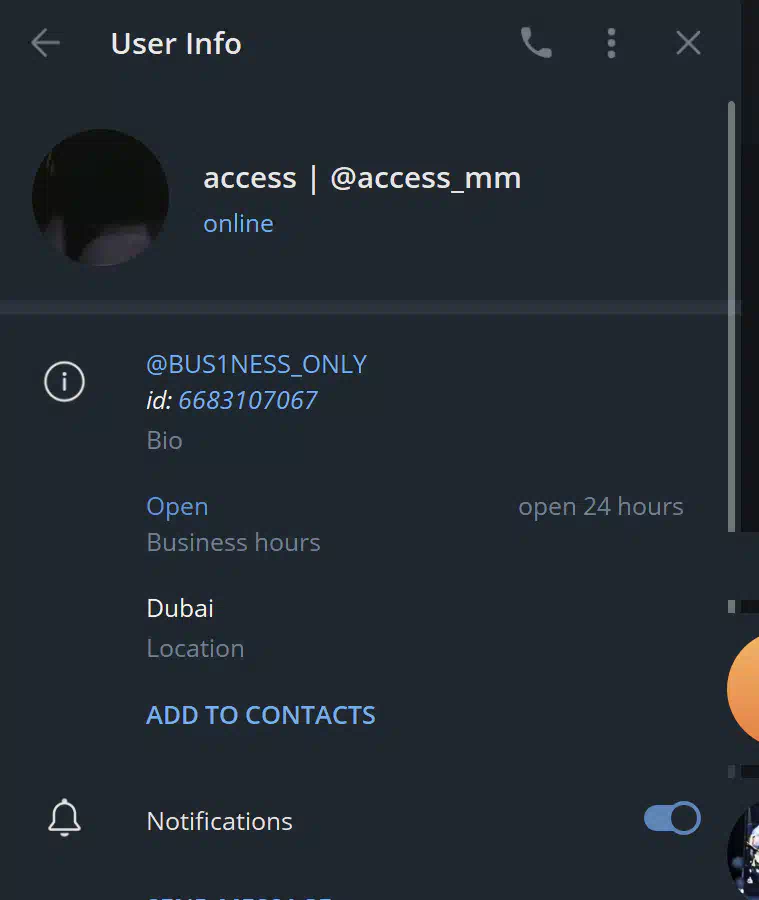
Task: Click ADD TO CONTACTS
Action: [x=261, y=715]
